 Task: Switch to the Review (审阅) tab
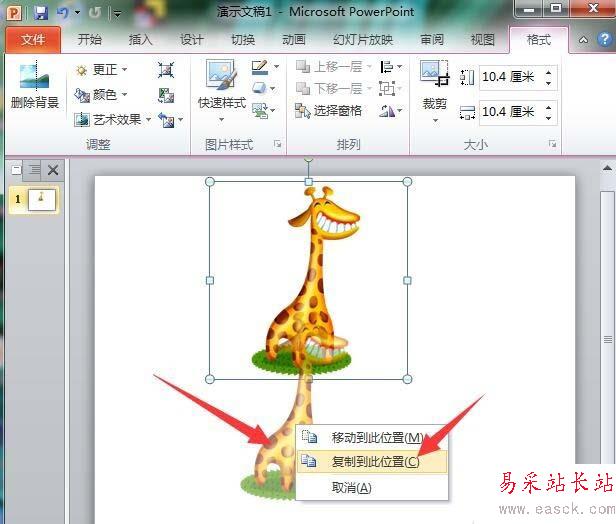point(432,40)
